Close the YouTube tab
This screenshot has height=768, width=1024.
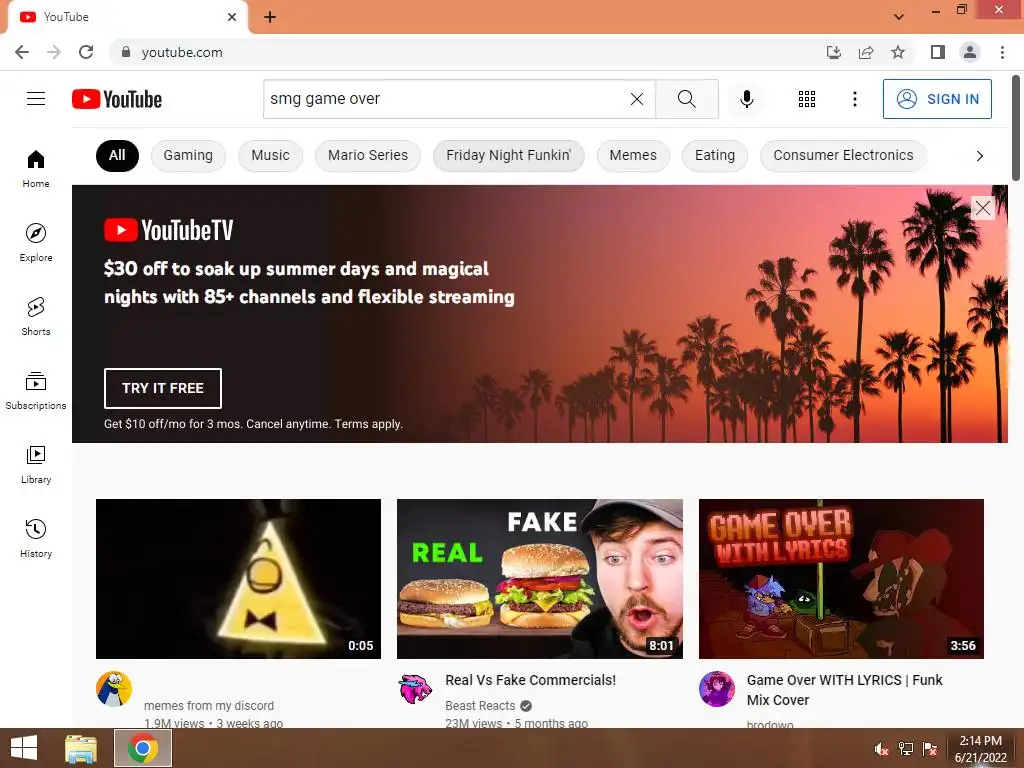point(232,17)
